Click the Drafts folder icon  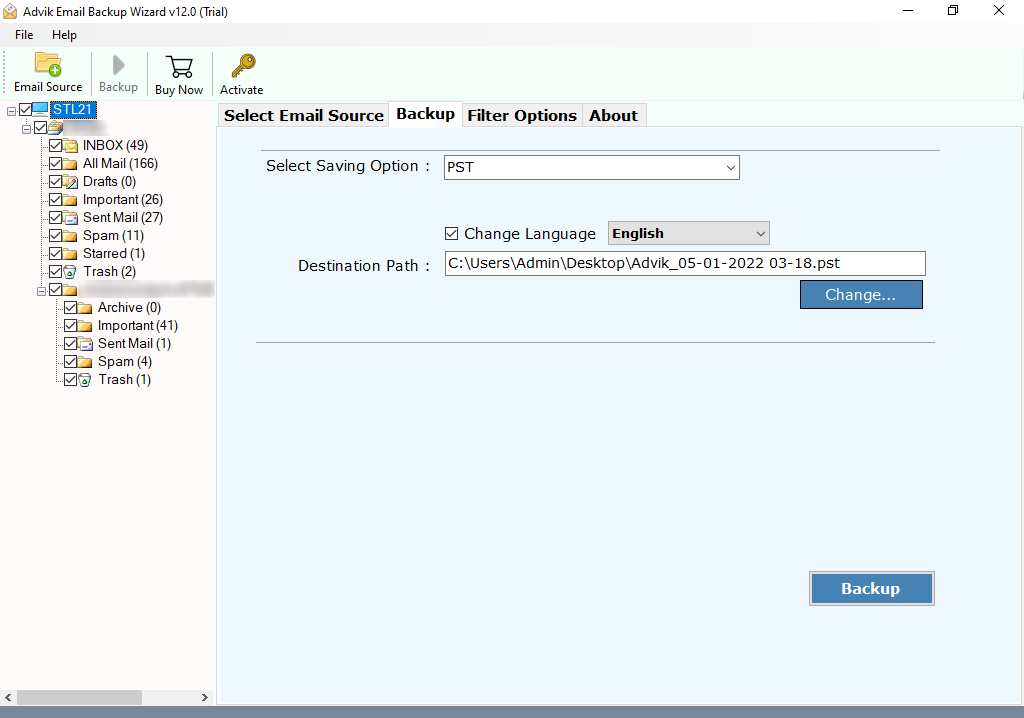point(70,182)
